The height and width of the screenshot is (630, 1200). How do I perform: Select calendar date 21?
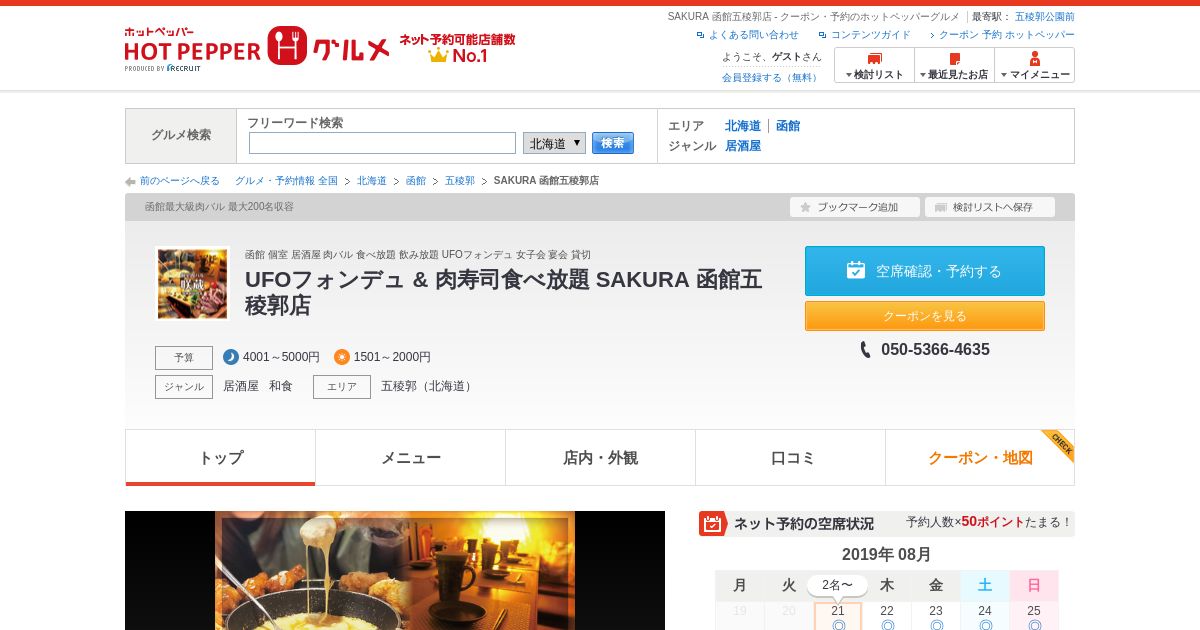pos(838,616)
